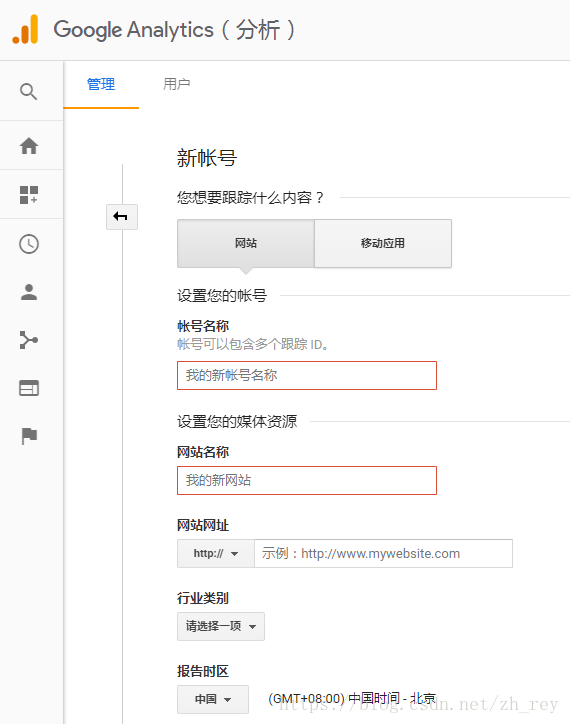Viewport: 570px width, 724px height.
Task: Open Conversions flag icon in sidebar
Action: [x=29, y=436]
